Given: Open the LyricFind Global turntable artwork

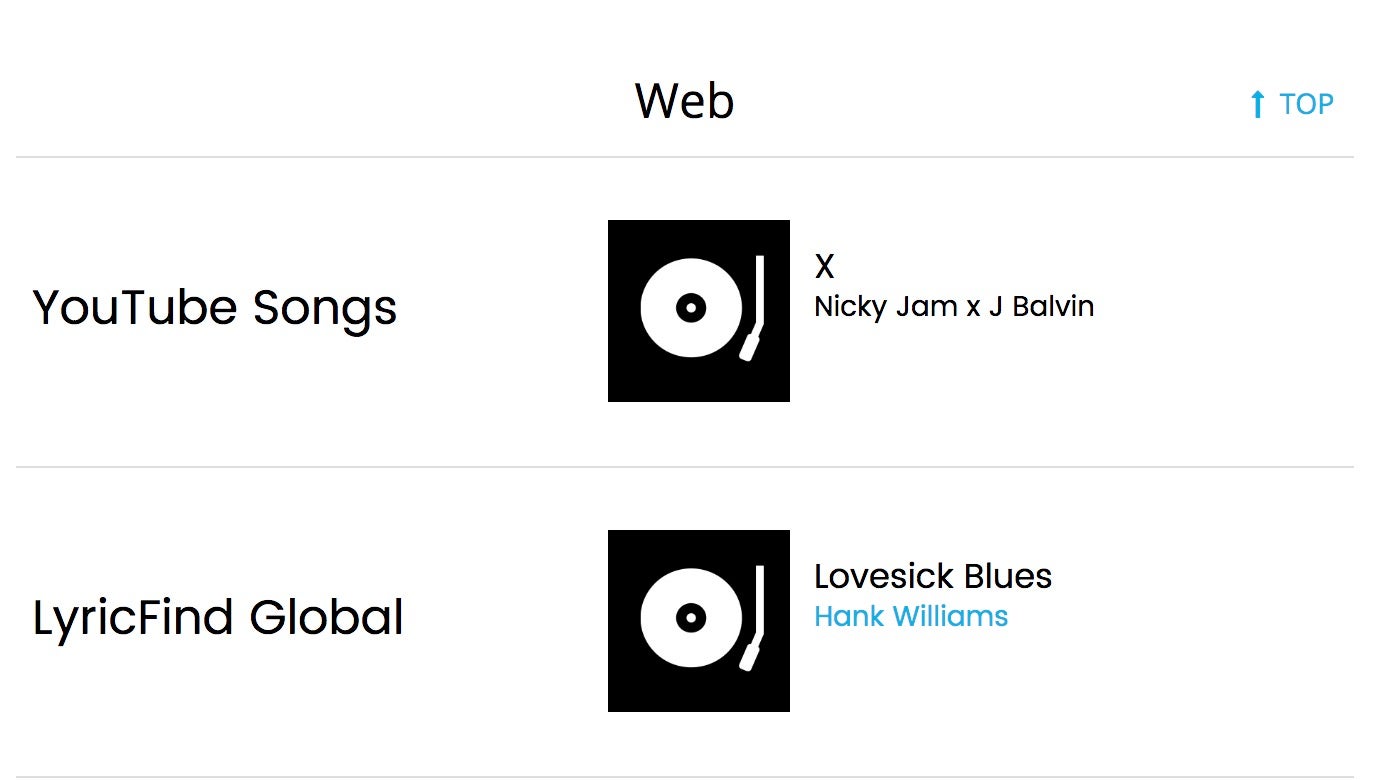Looking at the screenshot, I should [x=699, y=621].
